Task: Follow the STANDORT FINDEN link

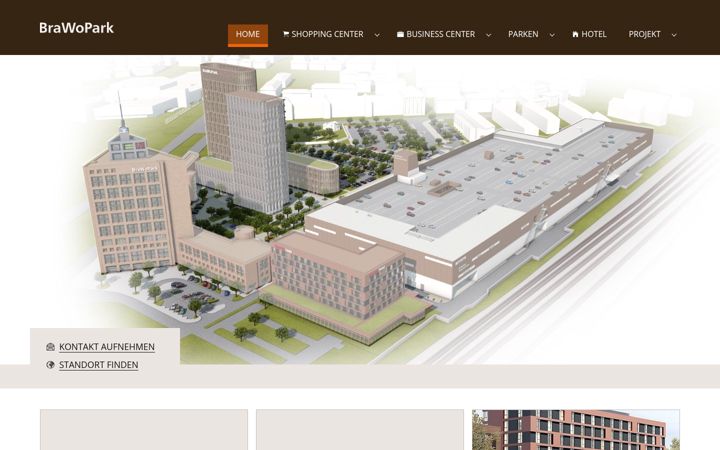Action: [98, 365]
